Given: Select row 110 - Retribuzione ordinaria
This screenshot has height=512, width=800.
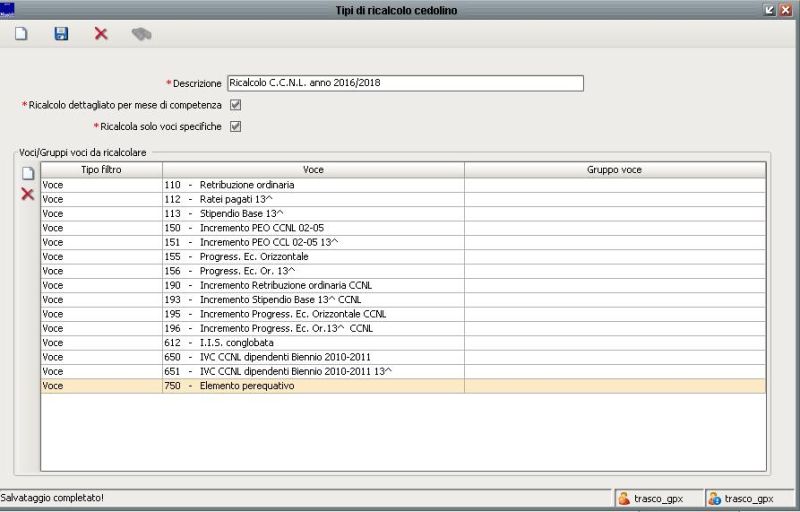Looking at the screenshot, I should coord(313,185).
